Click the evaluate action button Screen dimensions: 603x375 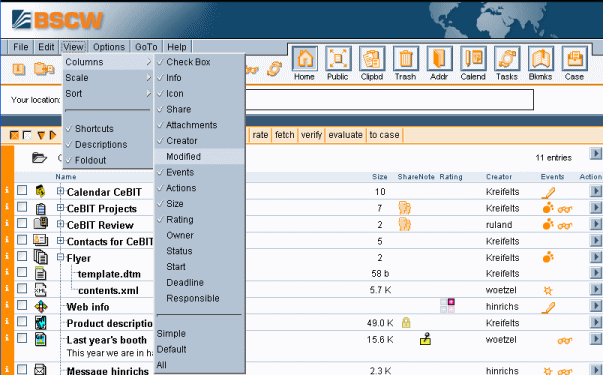[345, 135]
